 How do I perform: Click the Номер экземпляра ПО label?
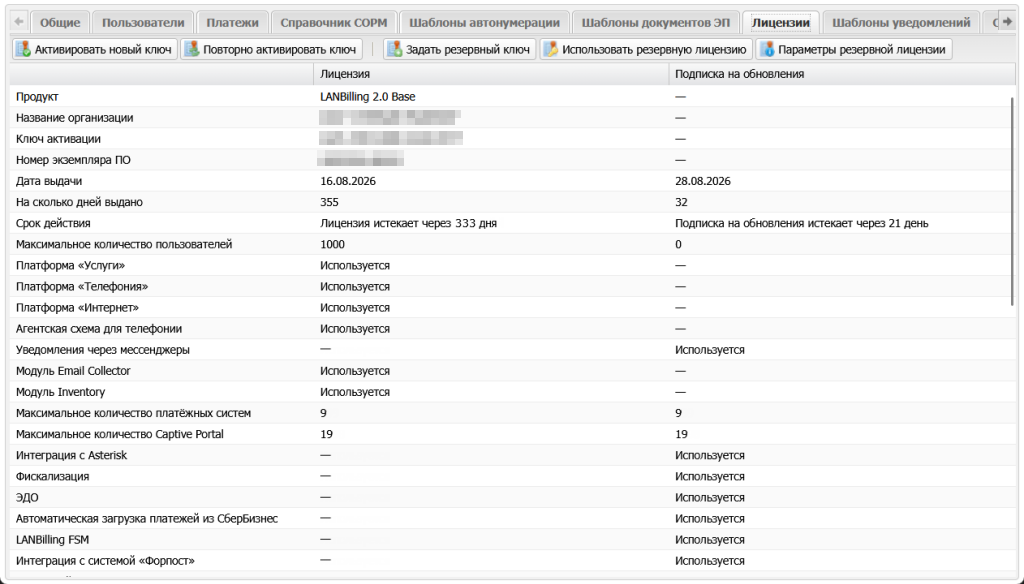click(x=73, y=160)
